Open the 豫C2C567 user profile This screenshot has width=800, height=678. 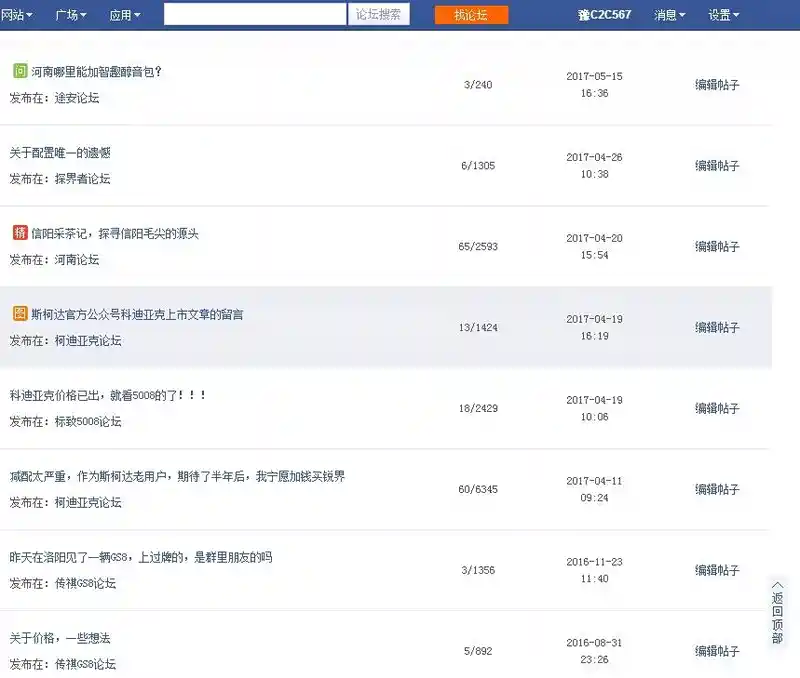(x=605, y=15)
